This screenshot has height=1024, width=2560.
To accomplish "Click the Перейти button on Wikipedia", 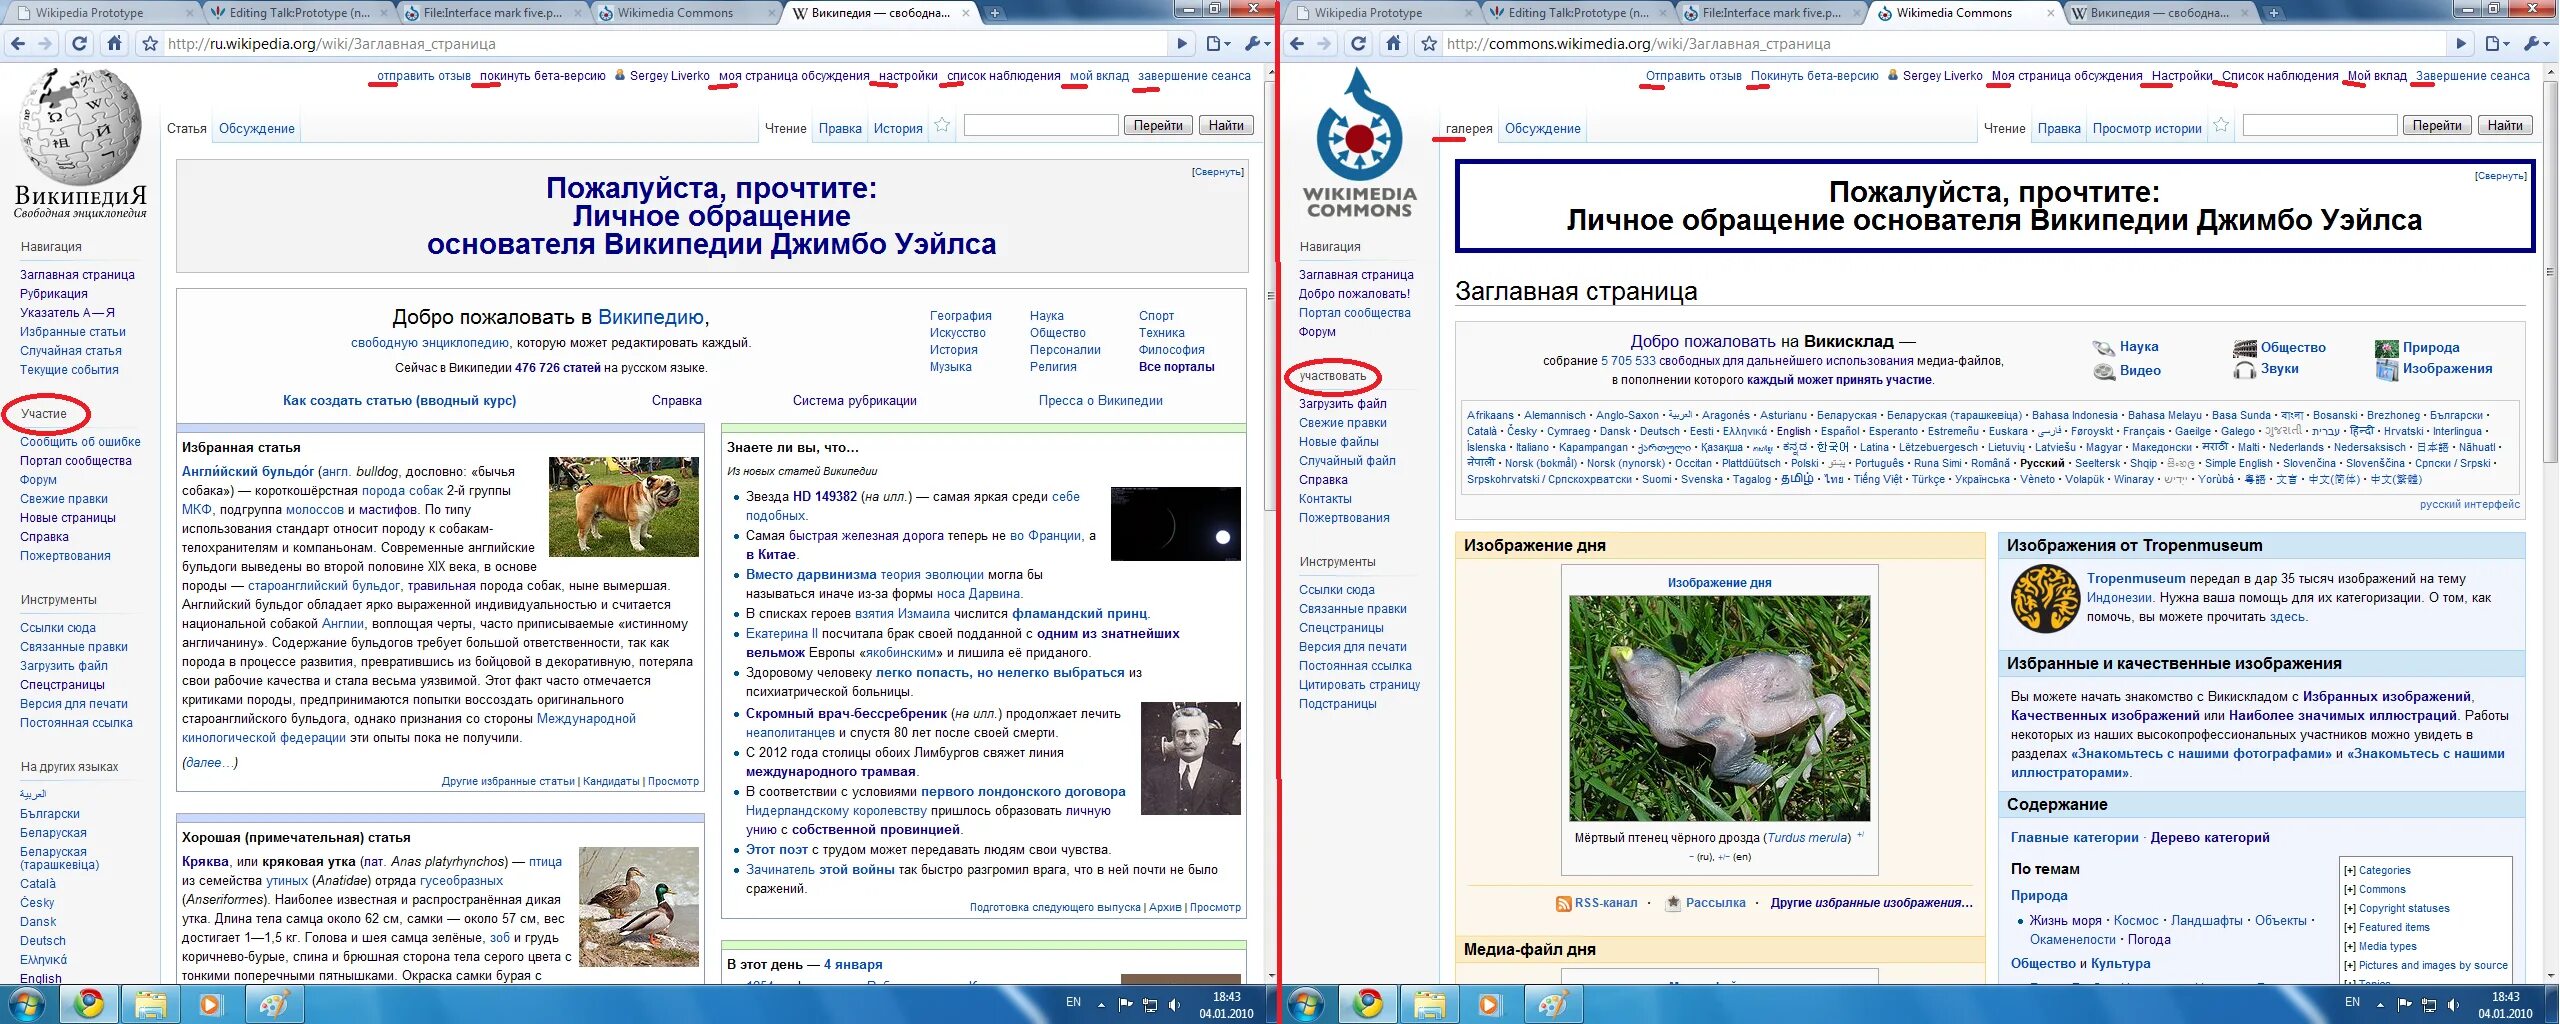I will (1158, 126).
